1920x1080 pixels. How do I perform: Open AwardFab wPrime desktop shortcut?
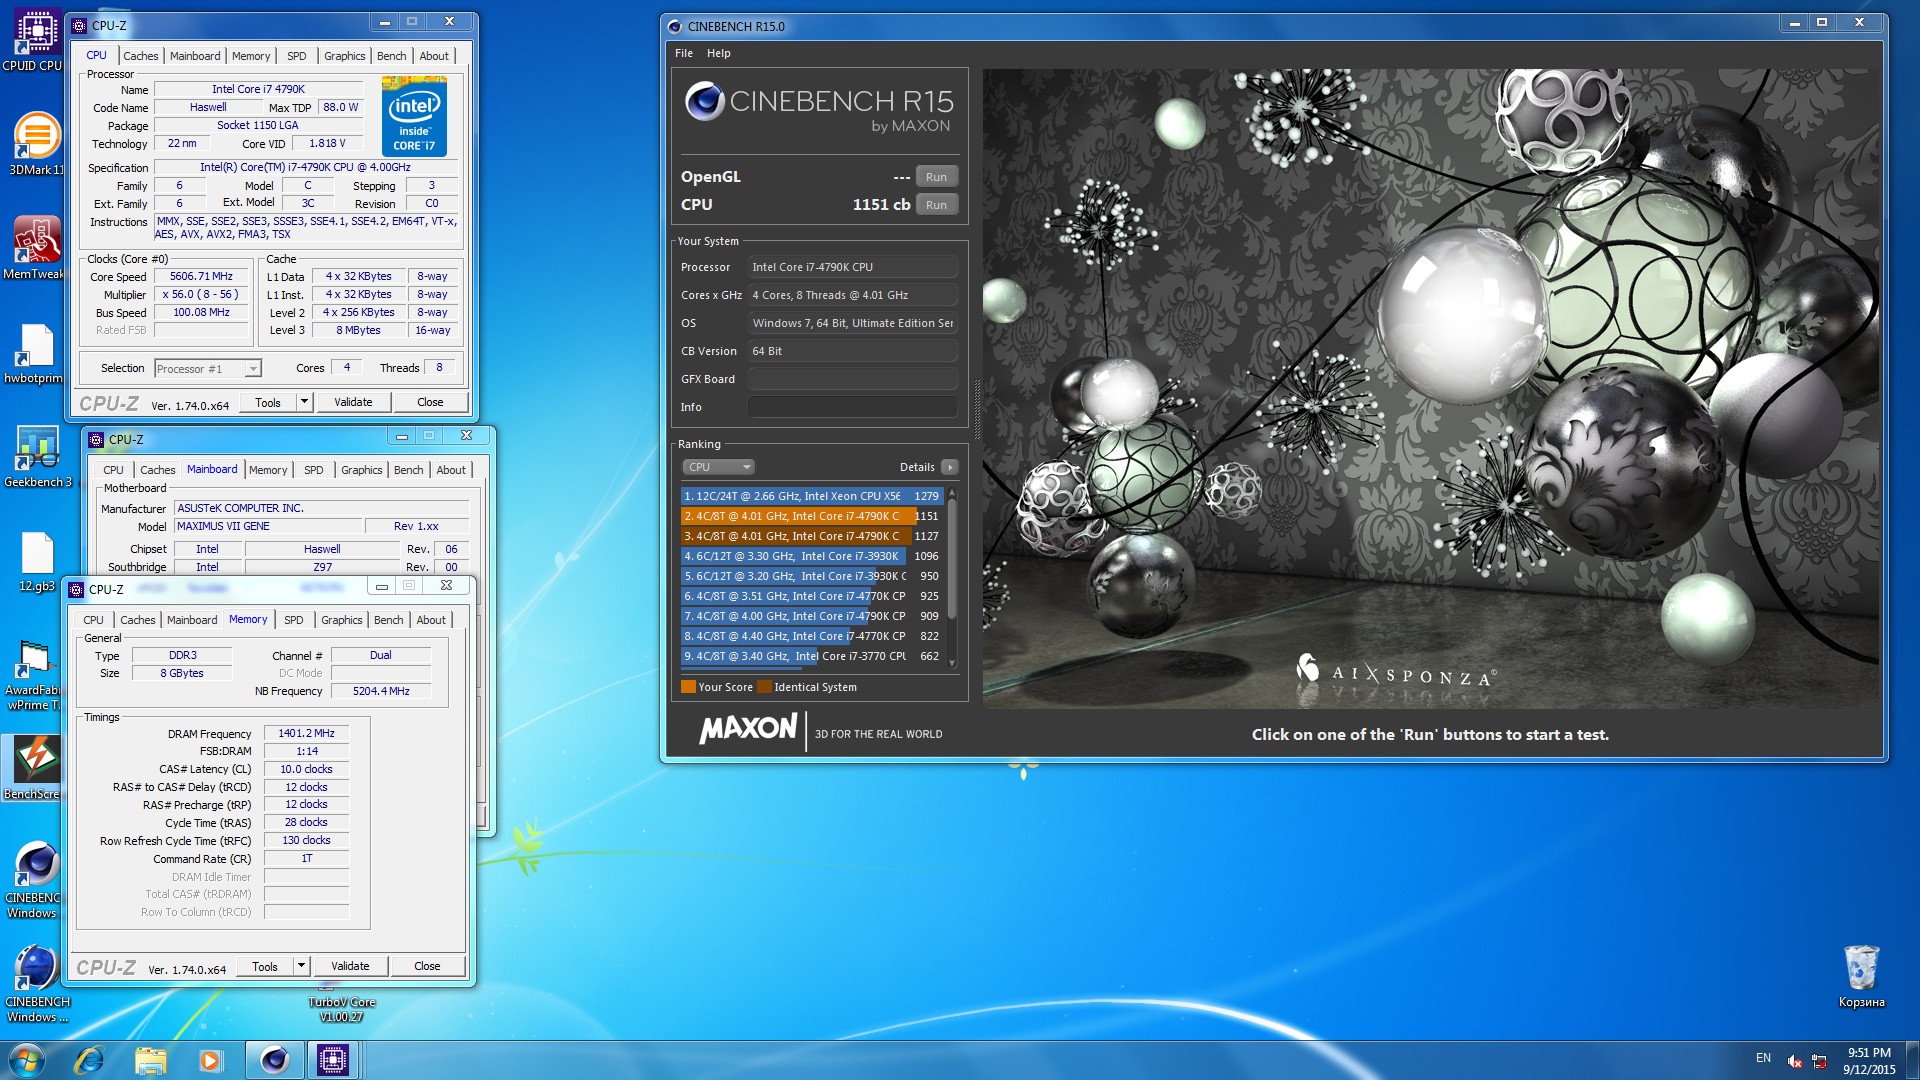tap(33, 675)
